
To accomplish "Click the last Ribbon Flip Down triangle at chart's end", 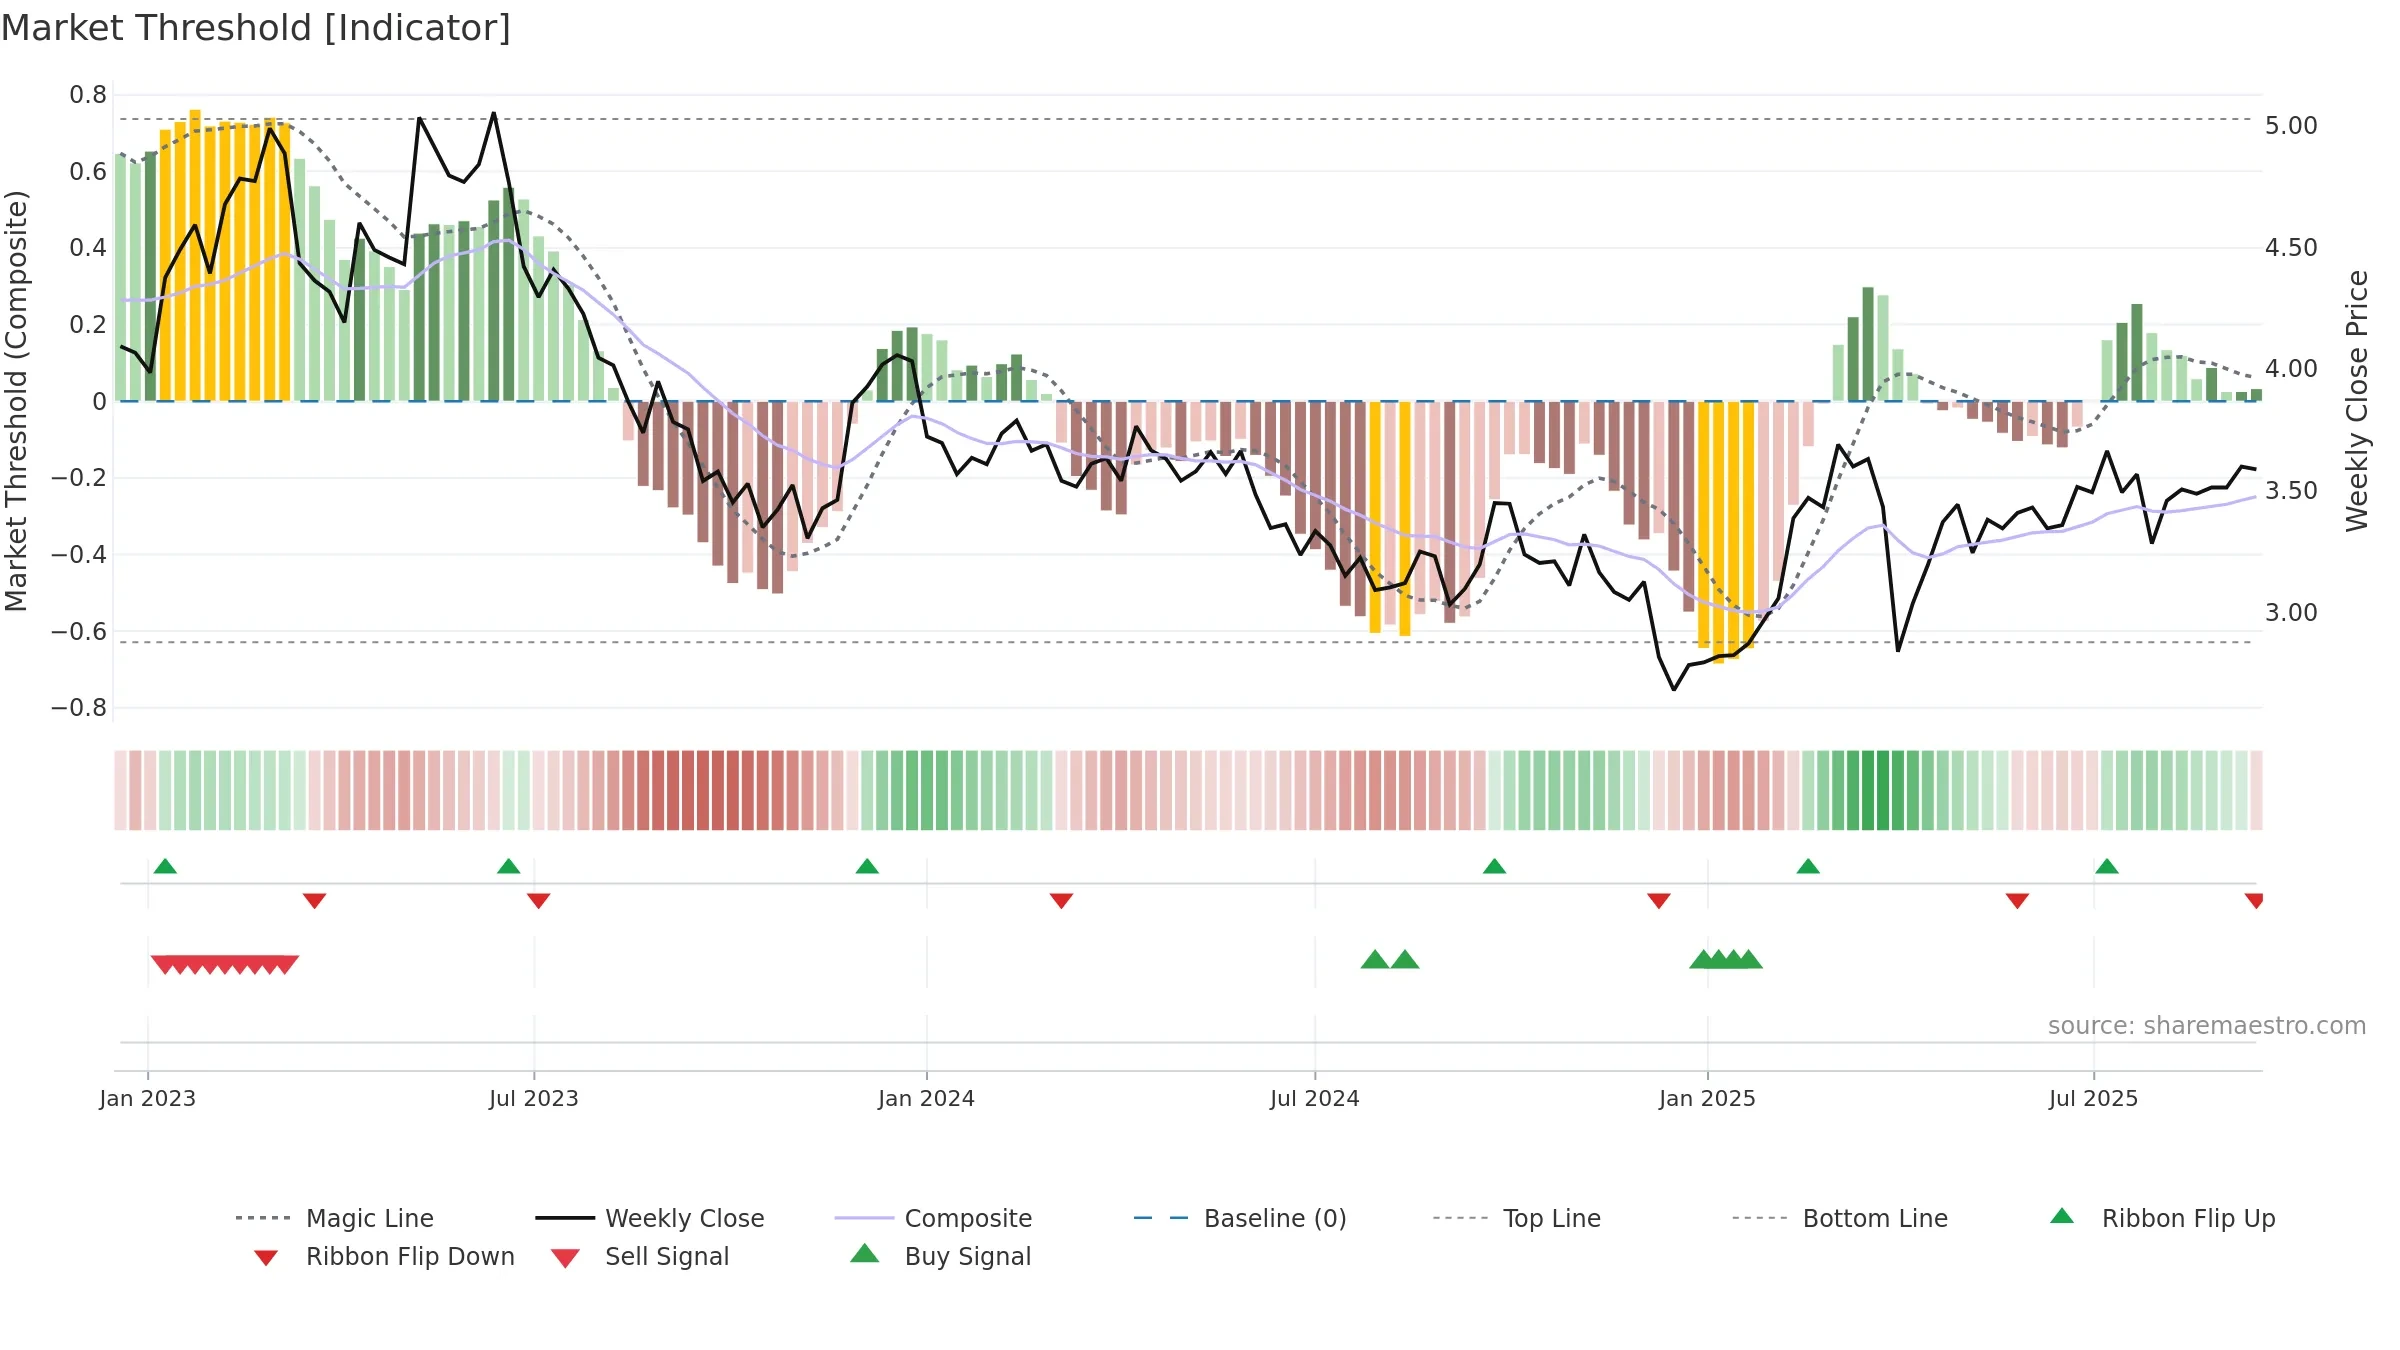I will coord(2254,901).
